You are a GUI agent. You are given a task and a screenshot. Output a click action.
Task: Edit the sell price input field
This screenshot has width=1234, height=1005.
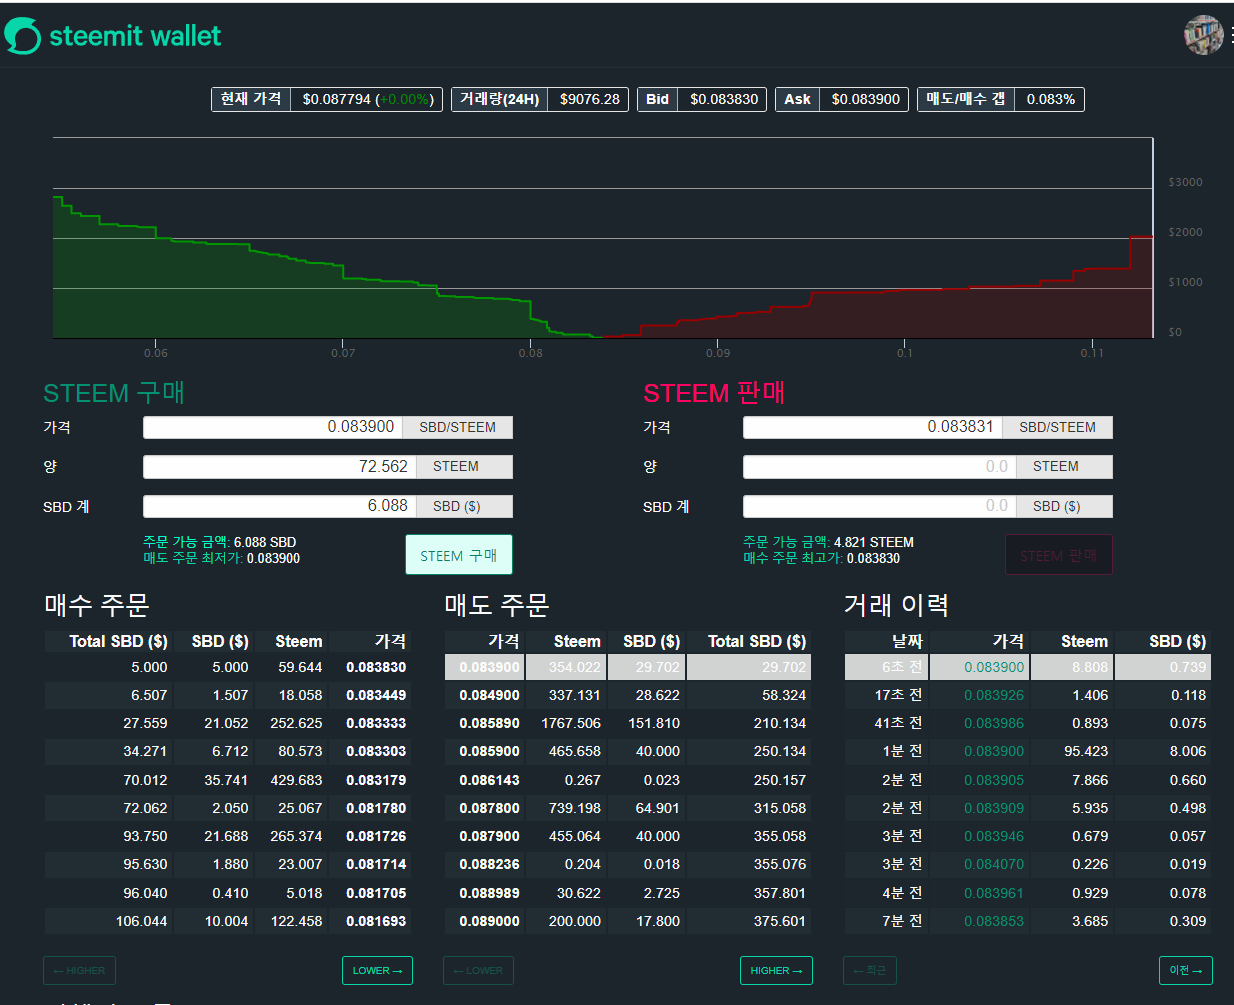click(x=873, y=427)
